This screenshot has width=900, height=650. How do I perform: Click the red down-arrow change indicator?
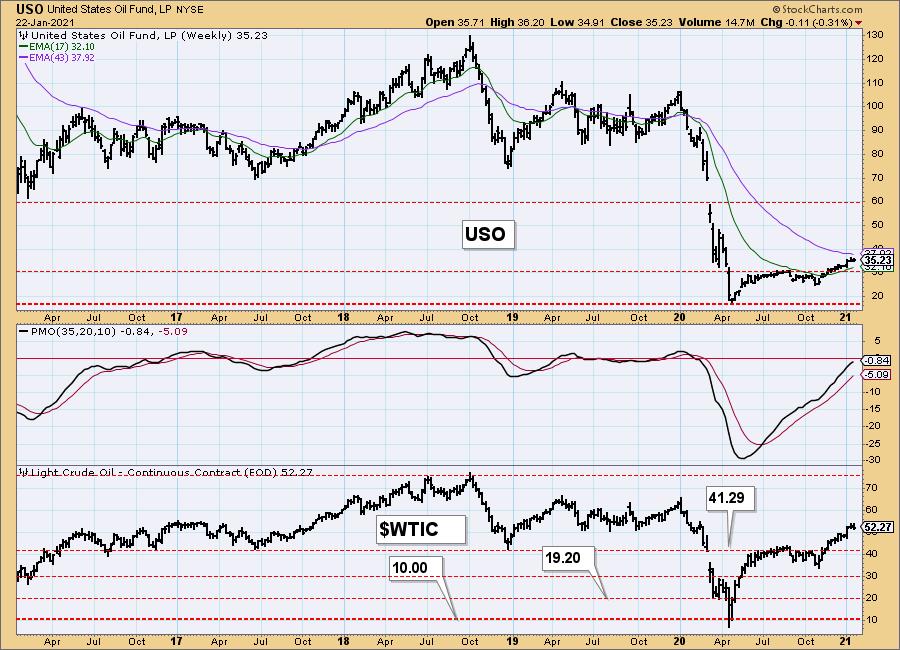[x=859, y=22]
